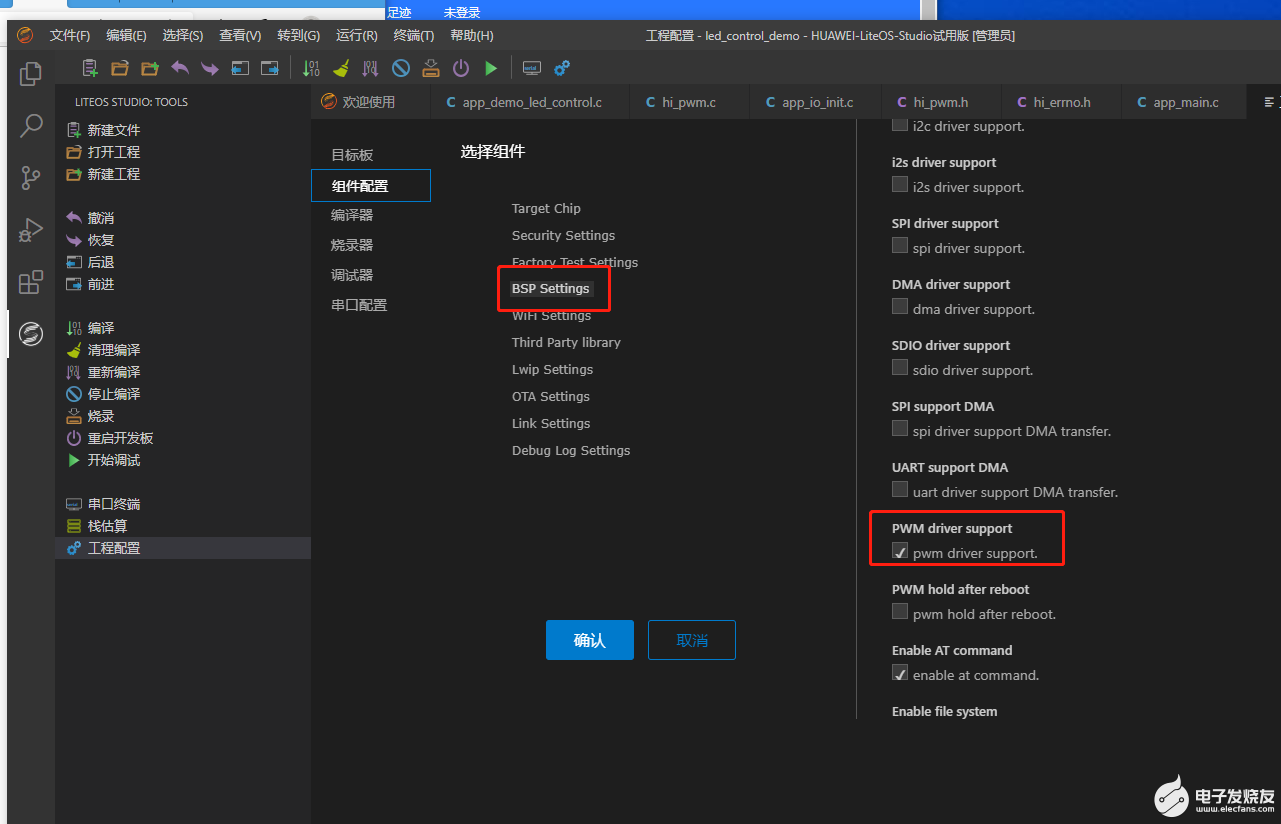The width and height of the screenshot is (1281, 824).
Task: Click the undo arrow toolbar icon
Action: click(x=180, y=68)
